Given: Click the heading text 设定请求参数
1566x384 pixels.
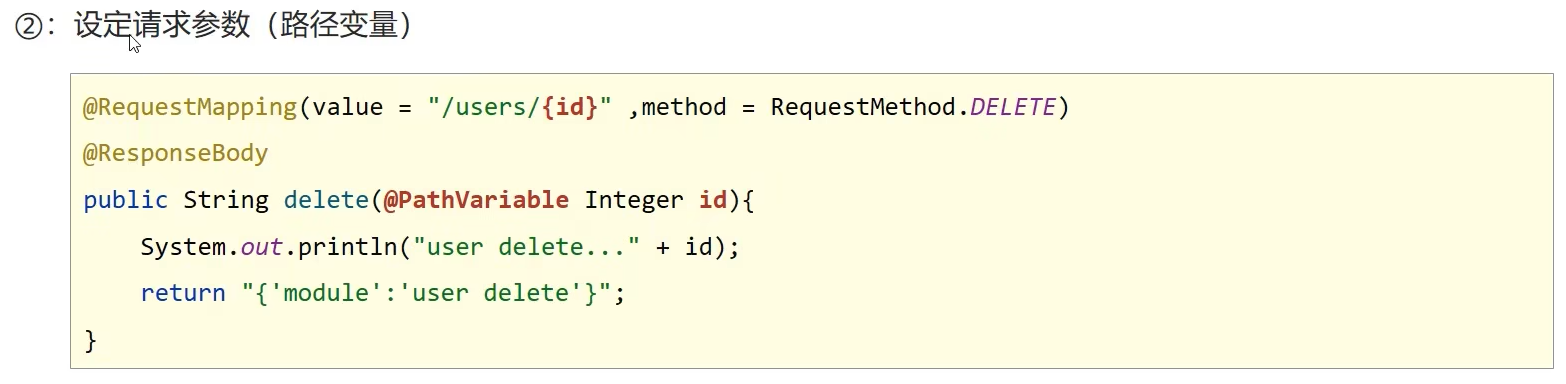Looking at the screenshot, I should [161, 26].
